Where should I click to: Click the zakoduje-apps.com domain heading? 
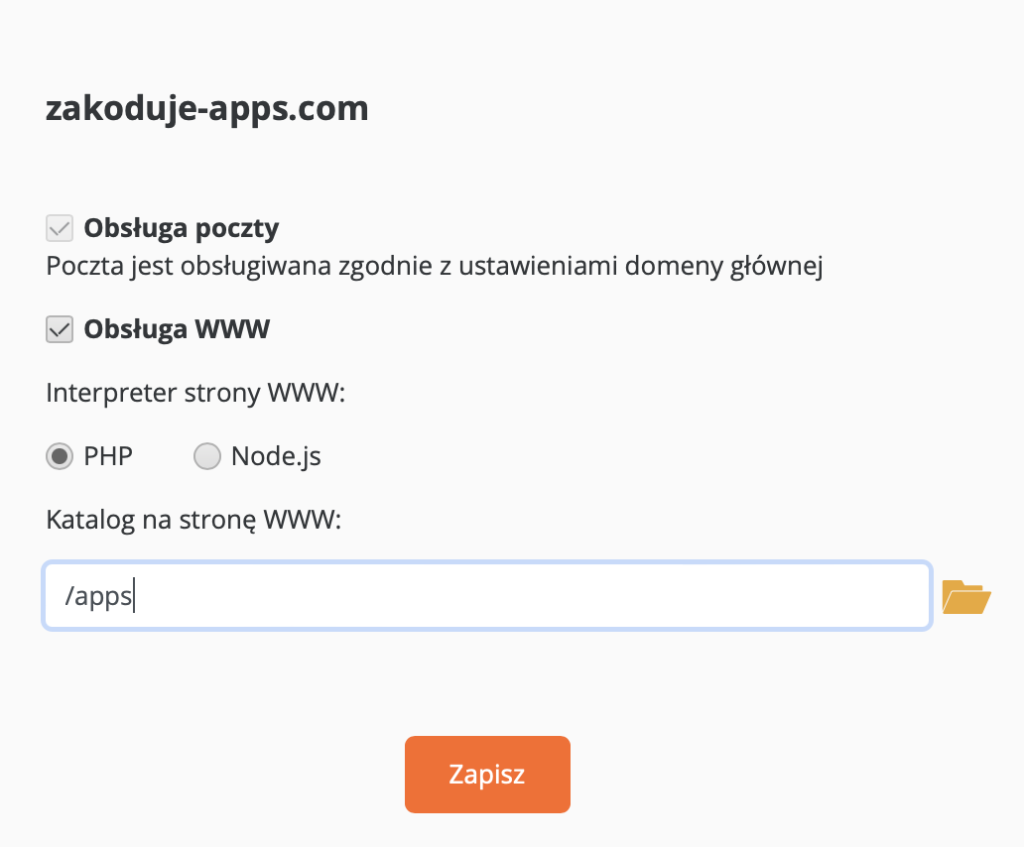click(207, 108)
